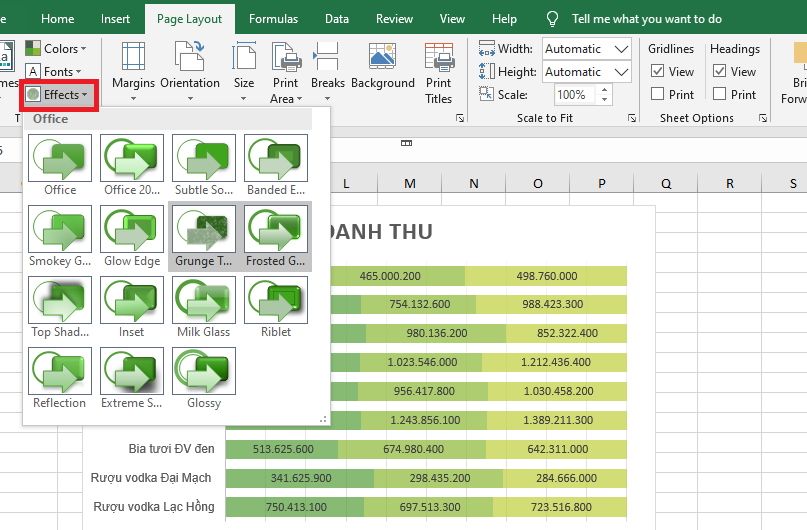
Task: Open the Insert ribbon tab
Action: point(115,19)
